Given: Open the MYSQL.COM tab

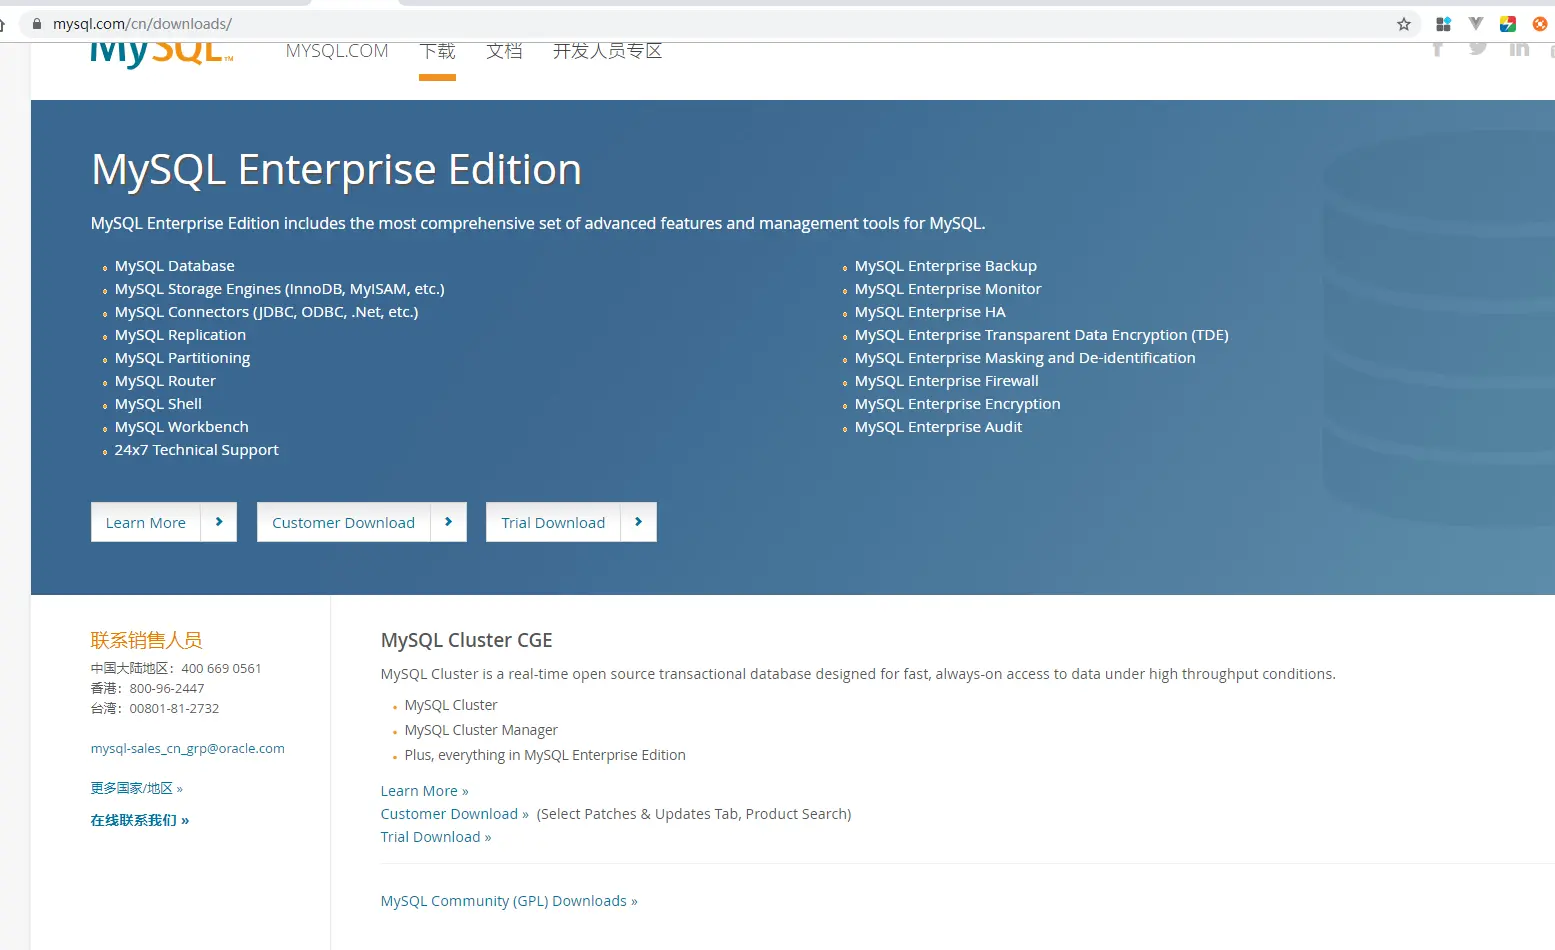Looking at the screenshot, I should click(337, 51).
